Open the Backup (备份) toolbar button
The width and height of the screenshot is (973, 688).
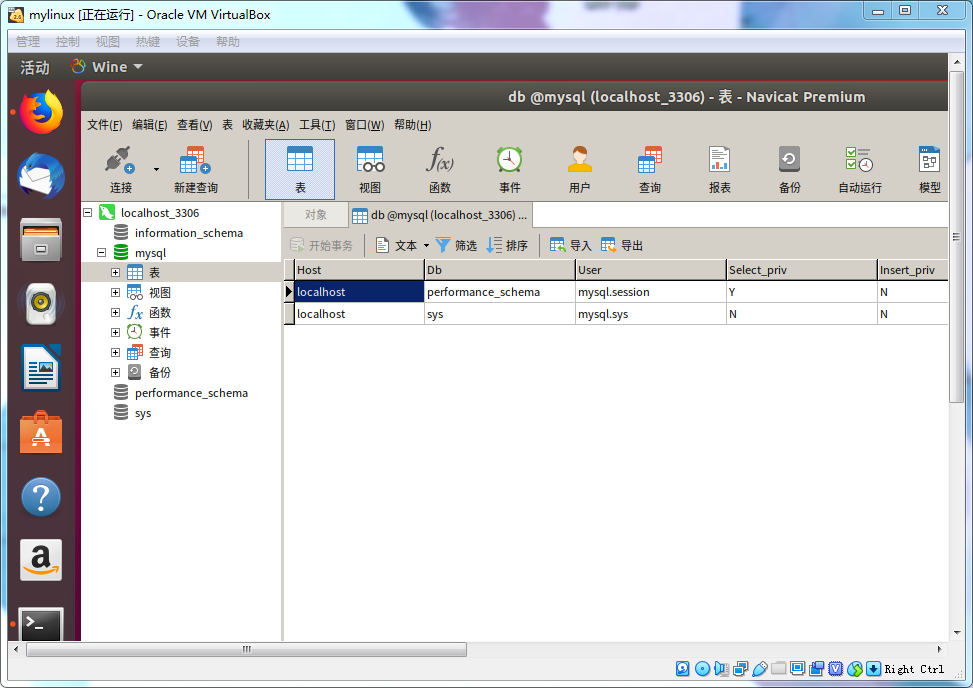point(789,169)
